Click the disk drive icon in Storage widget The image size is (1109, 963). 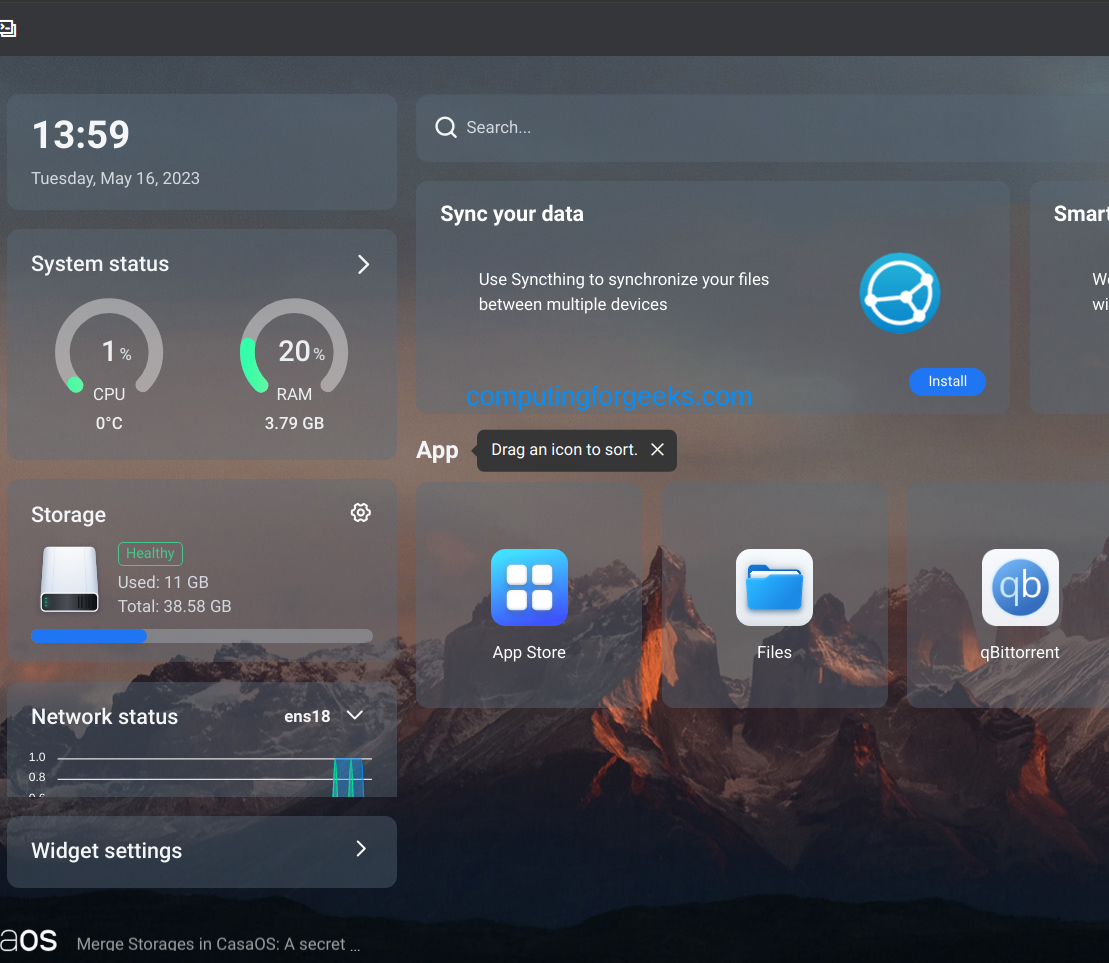[69, 578]
